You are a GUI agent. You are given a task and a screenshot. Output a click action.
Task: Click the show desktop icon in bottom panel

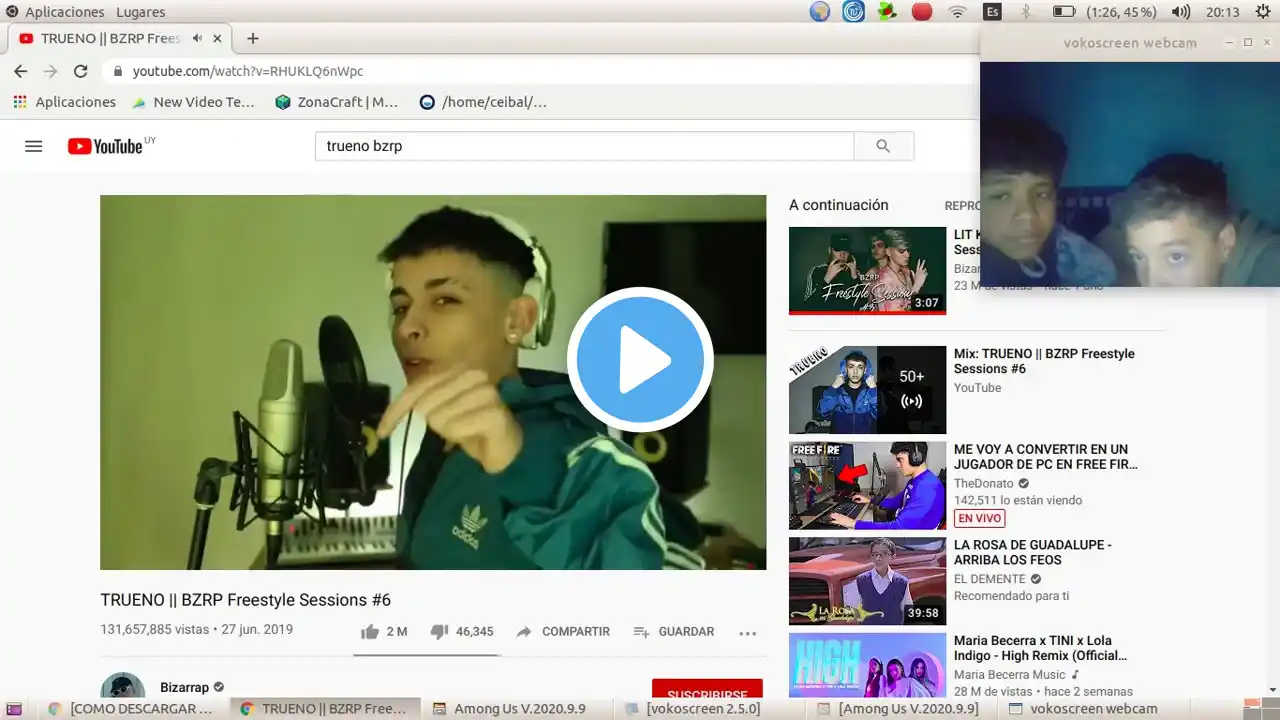click(x=13, y=709)
